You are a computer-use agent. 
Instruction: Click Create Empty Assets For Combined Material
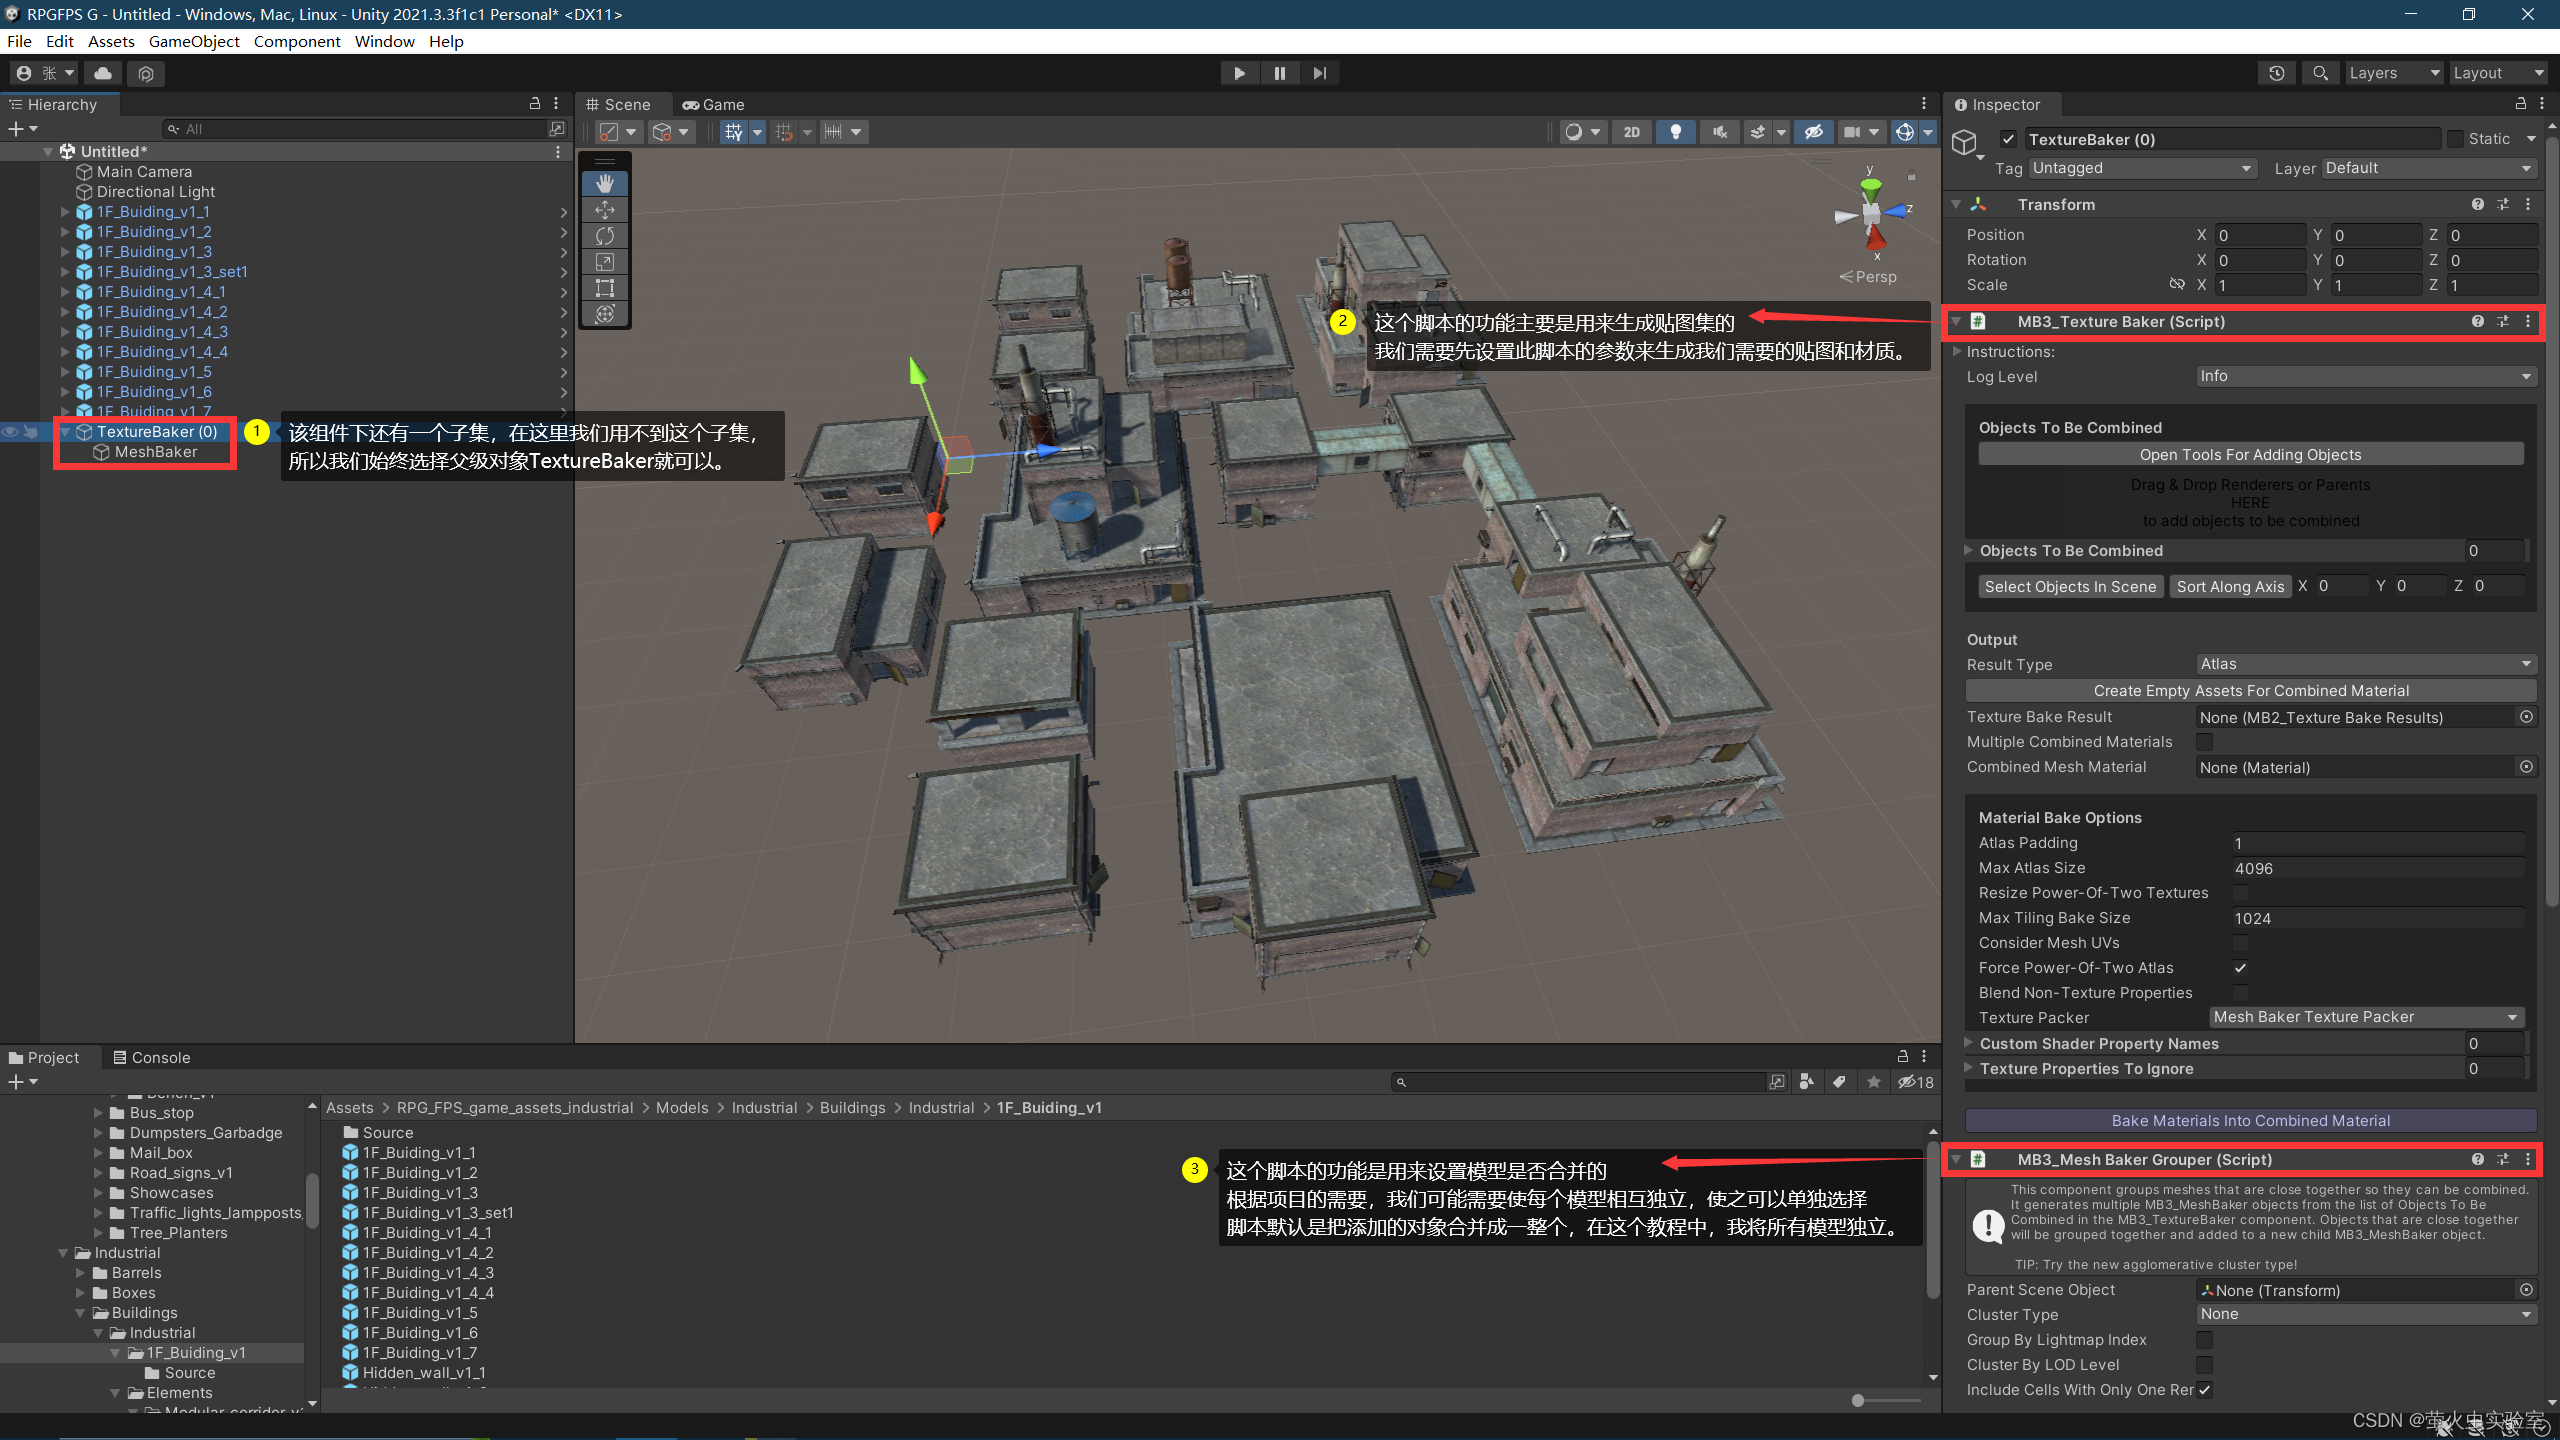tap(2250, 691)
